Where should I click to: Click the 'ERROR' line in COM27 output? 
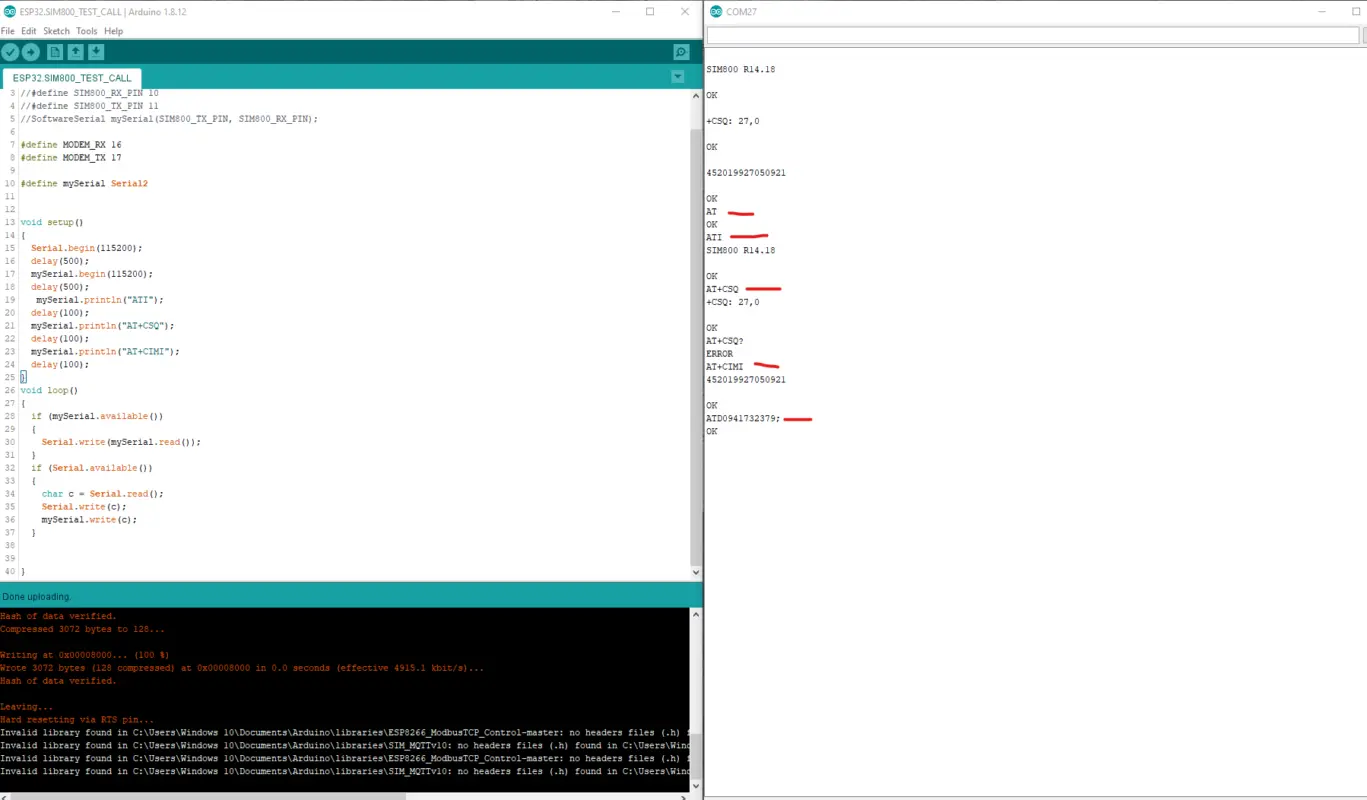click(x=720, y=354)
